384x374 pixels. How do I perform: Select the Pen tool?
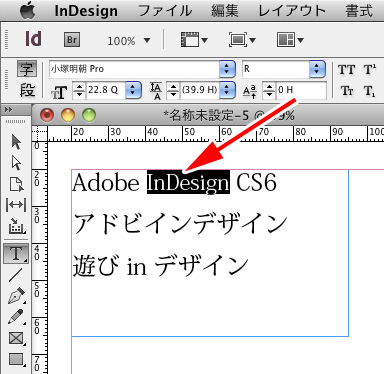[17, 295]
